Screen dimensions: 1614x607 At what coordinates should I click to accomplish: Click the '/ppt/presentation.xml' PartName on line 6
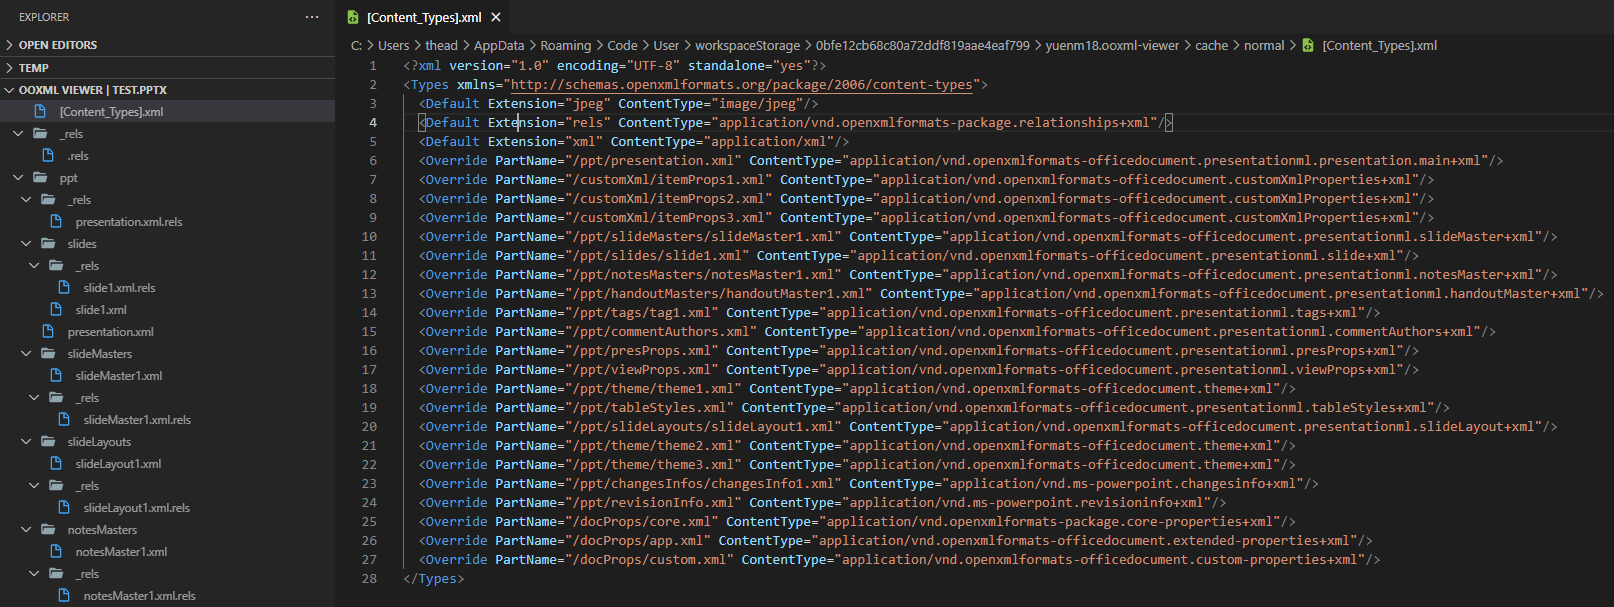click(x=653, y=161)
